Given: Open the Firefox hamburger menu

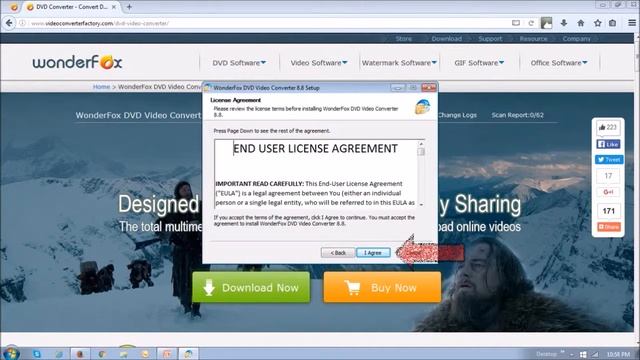Looking at the screenshot, I should (632, 23).
